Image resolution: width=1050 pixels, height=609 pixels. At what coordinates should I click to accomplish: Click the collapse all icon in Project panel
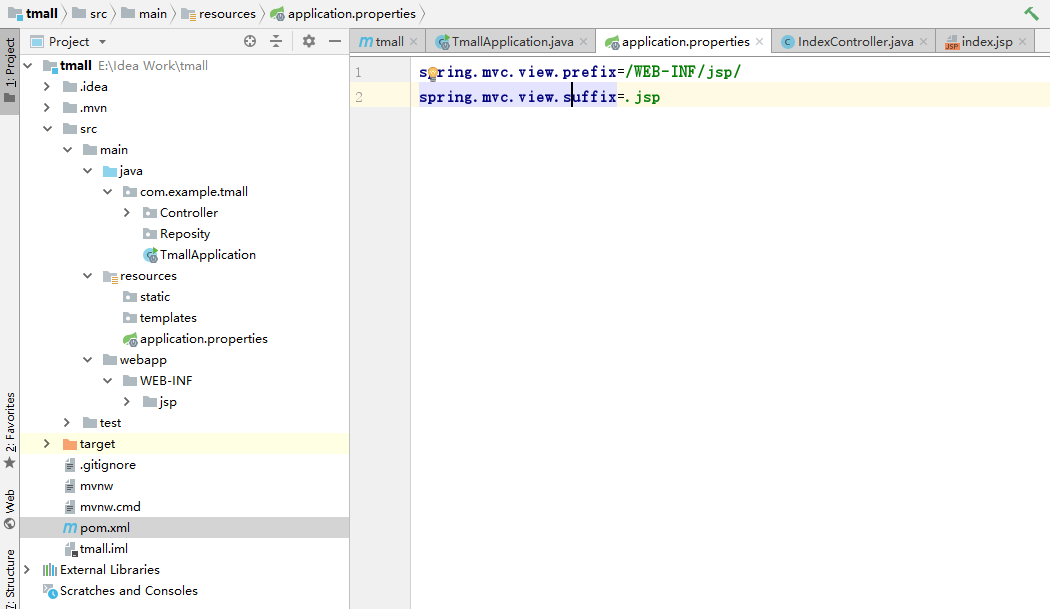pos(276,42)
